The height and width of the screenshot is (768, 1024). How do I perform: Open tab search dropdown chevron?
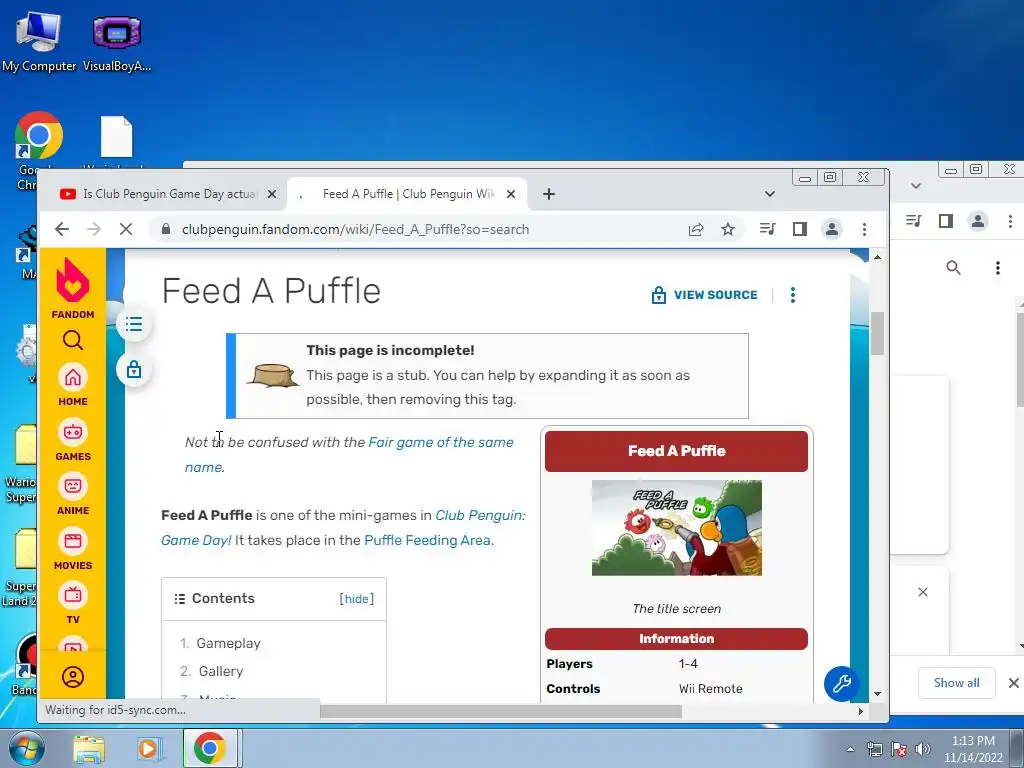point(770,194)
